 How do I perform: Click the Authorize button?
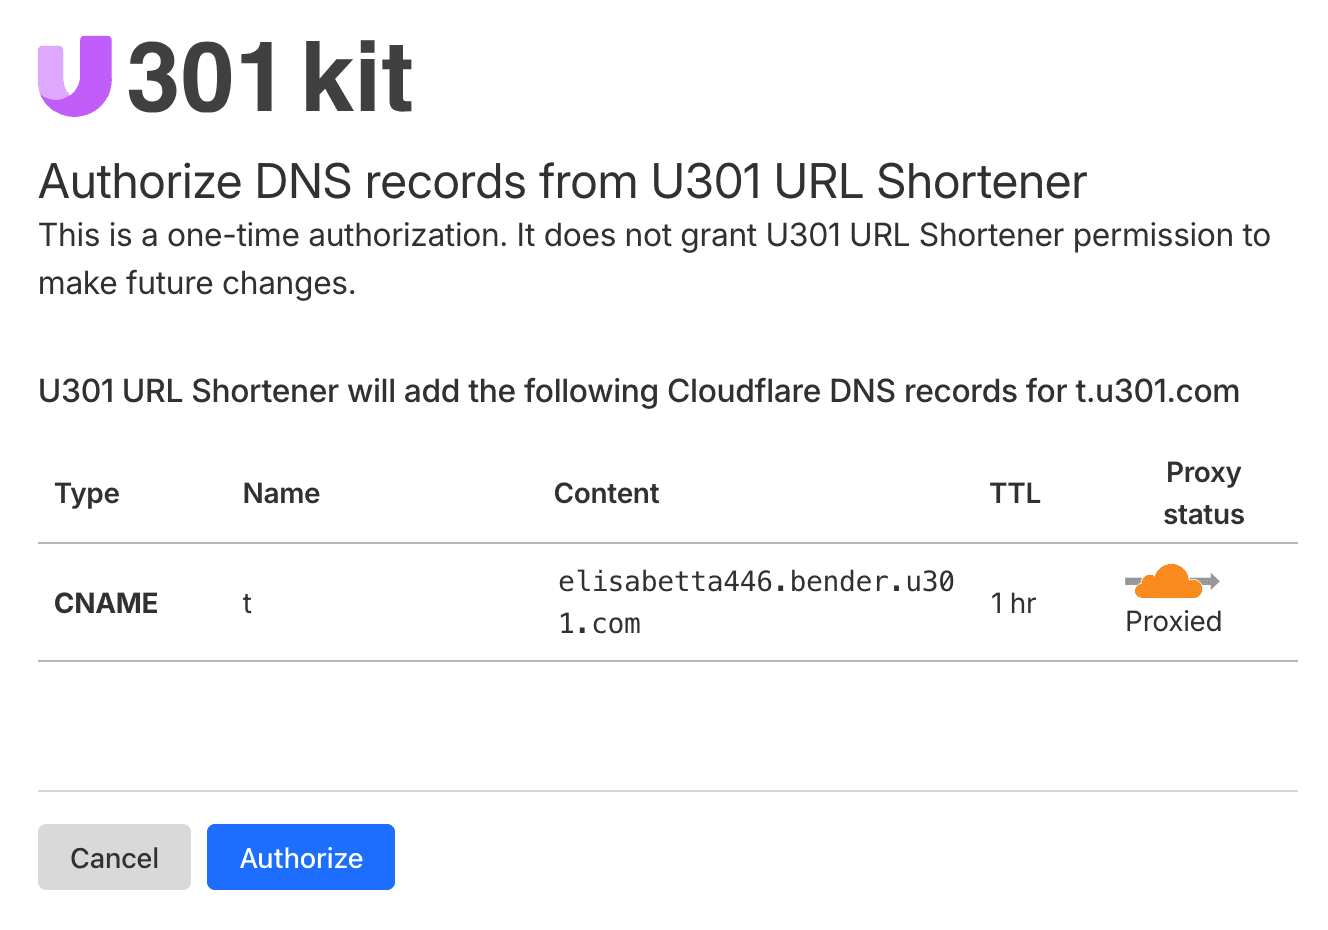300,857
